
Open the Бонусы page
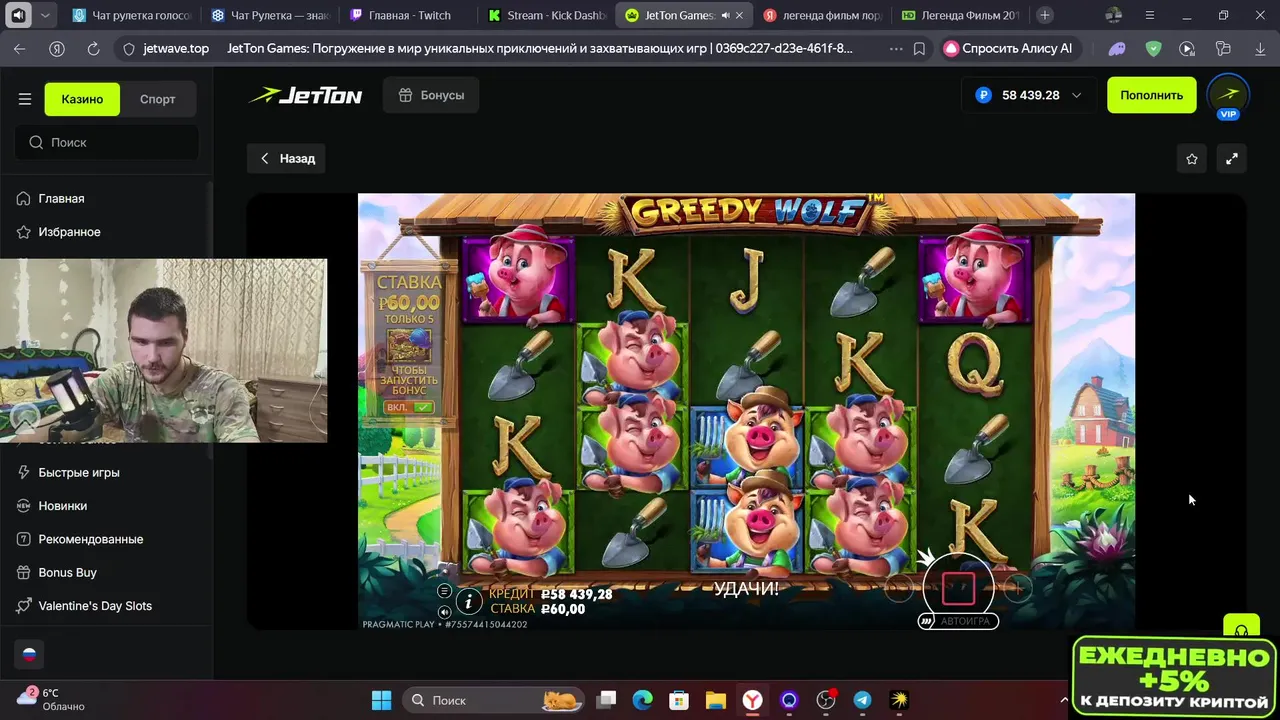(431, 95)
